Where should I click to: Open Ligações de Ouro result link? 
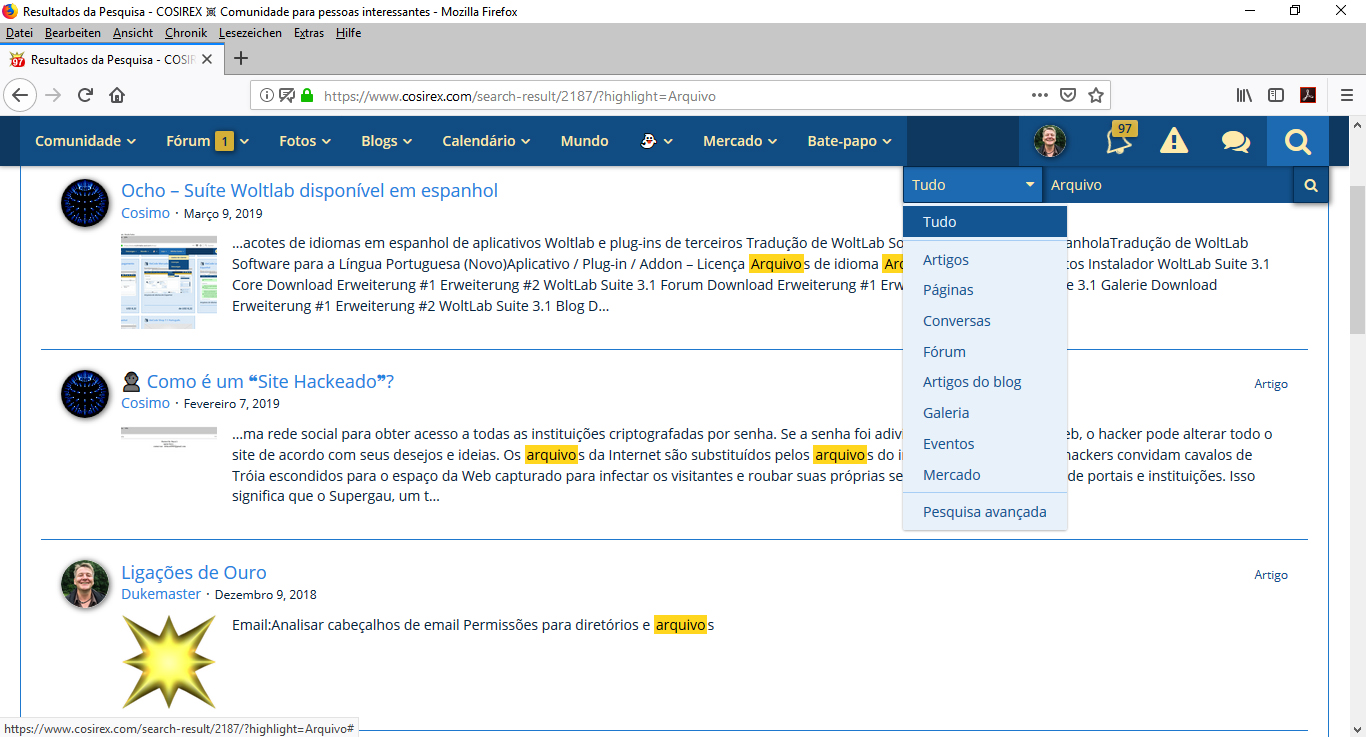coord(194,573)
